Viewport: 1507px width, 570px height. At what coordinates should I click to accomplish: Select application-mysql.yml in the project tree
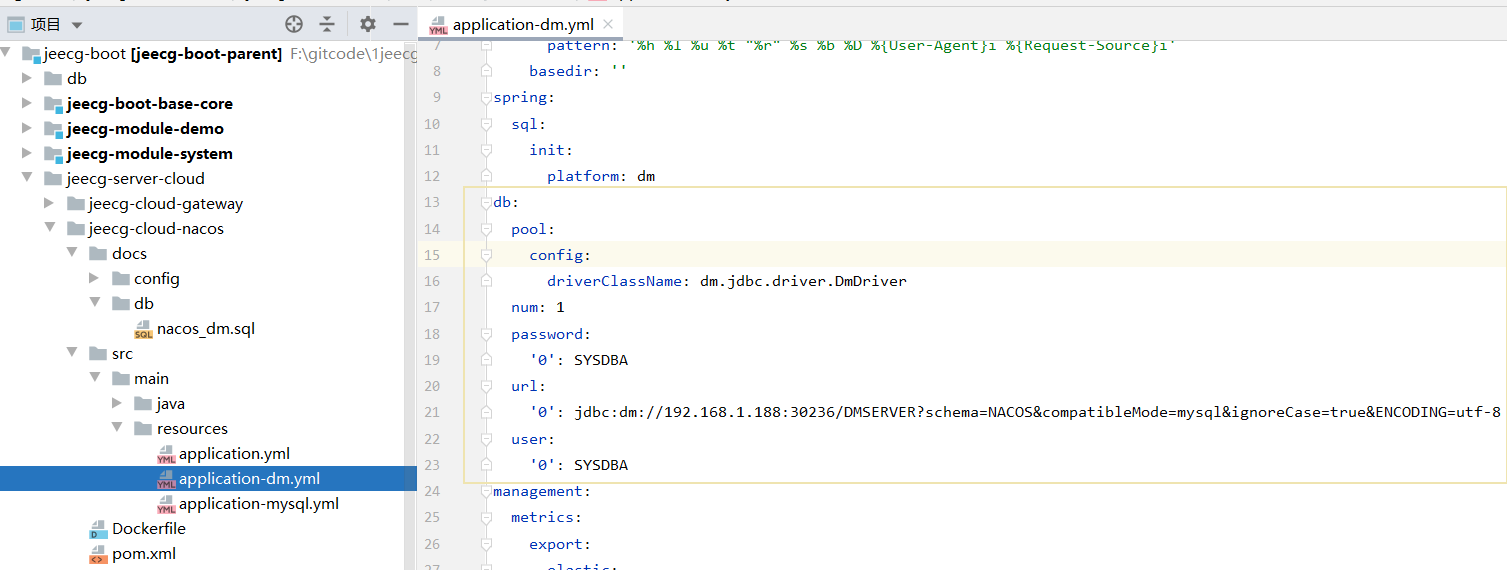(x=259, y=504)
